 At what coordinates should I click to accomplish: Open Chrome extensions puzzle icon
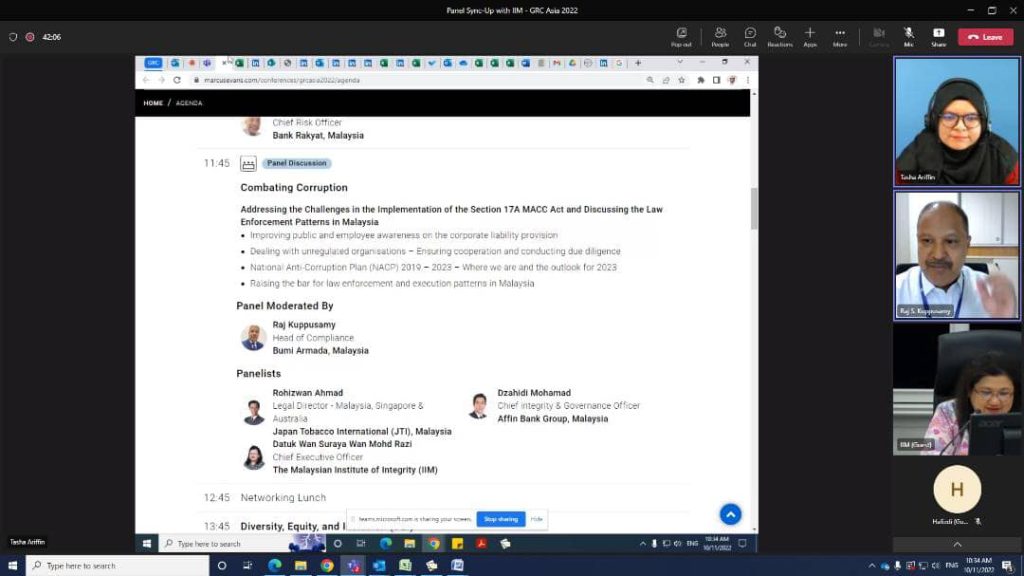pos(701,80)
